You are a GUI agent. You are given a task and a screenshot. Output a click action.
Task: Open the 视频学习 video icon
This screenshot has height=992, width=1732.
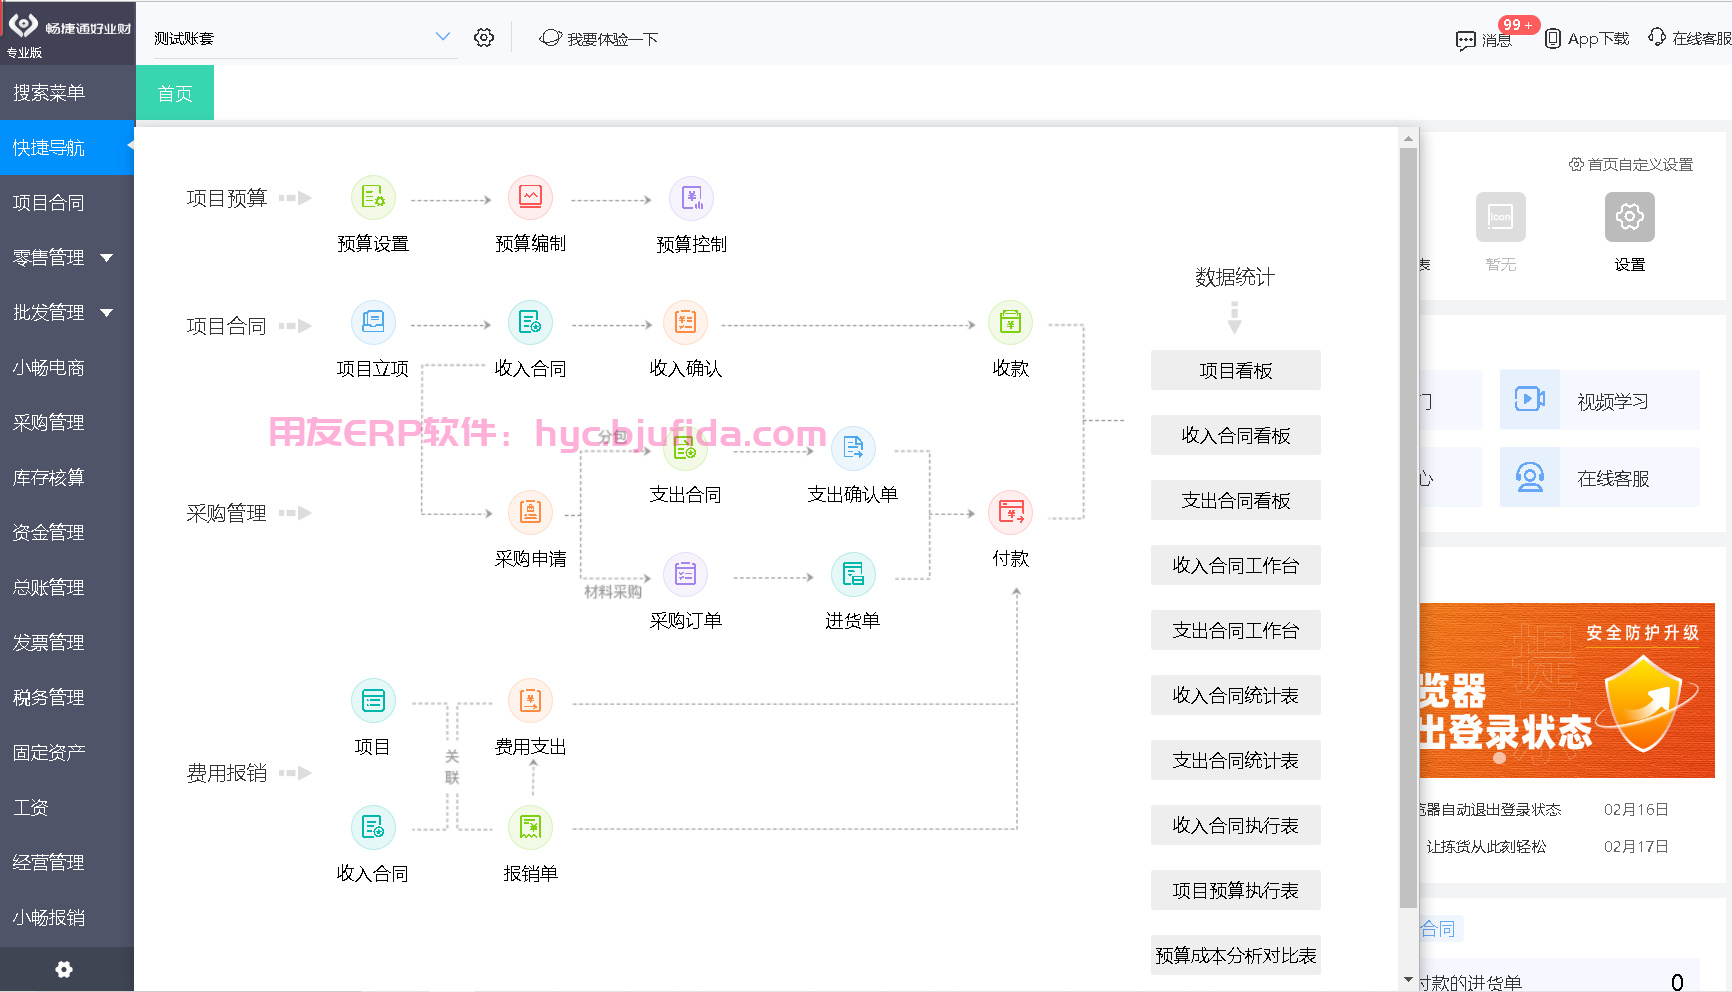(x=1530, y=400)
